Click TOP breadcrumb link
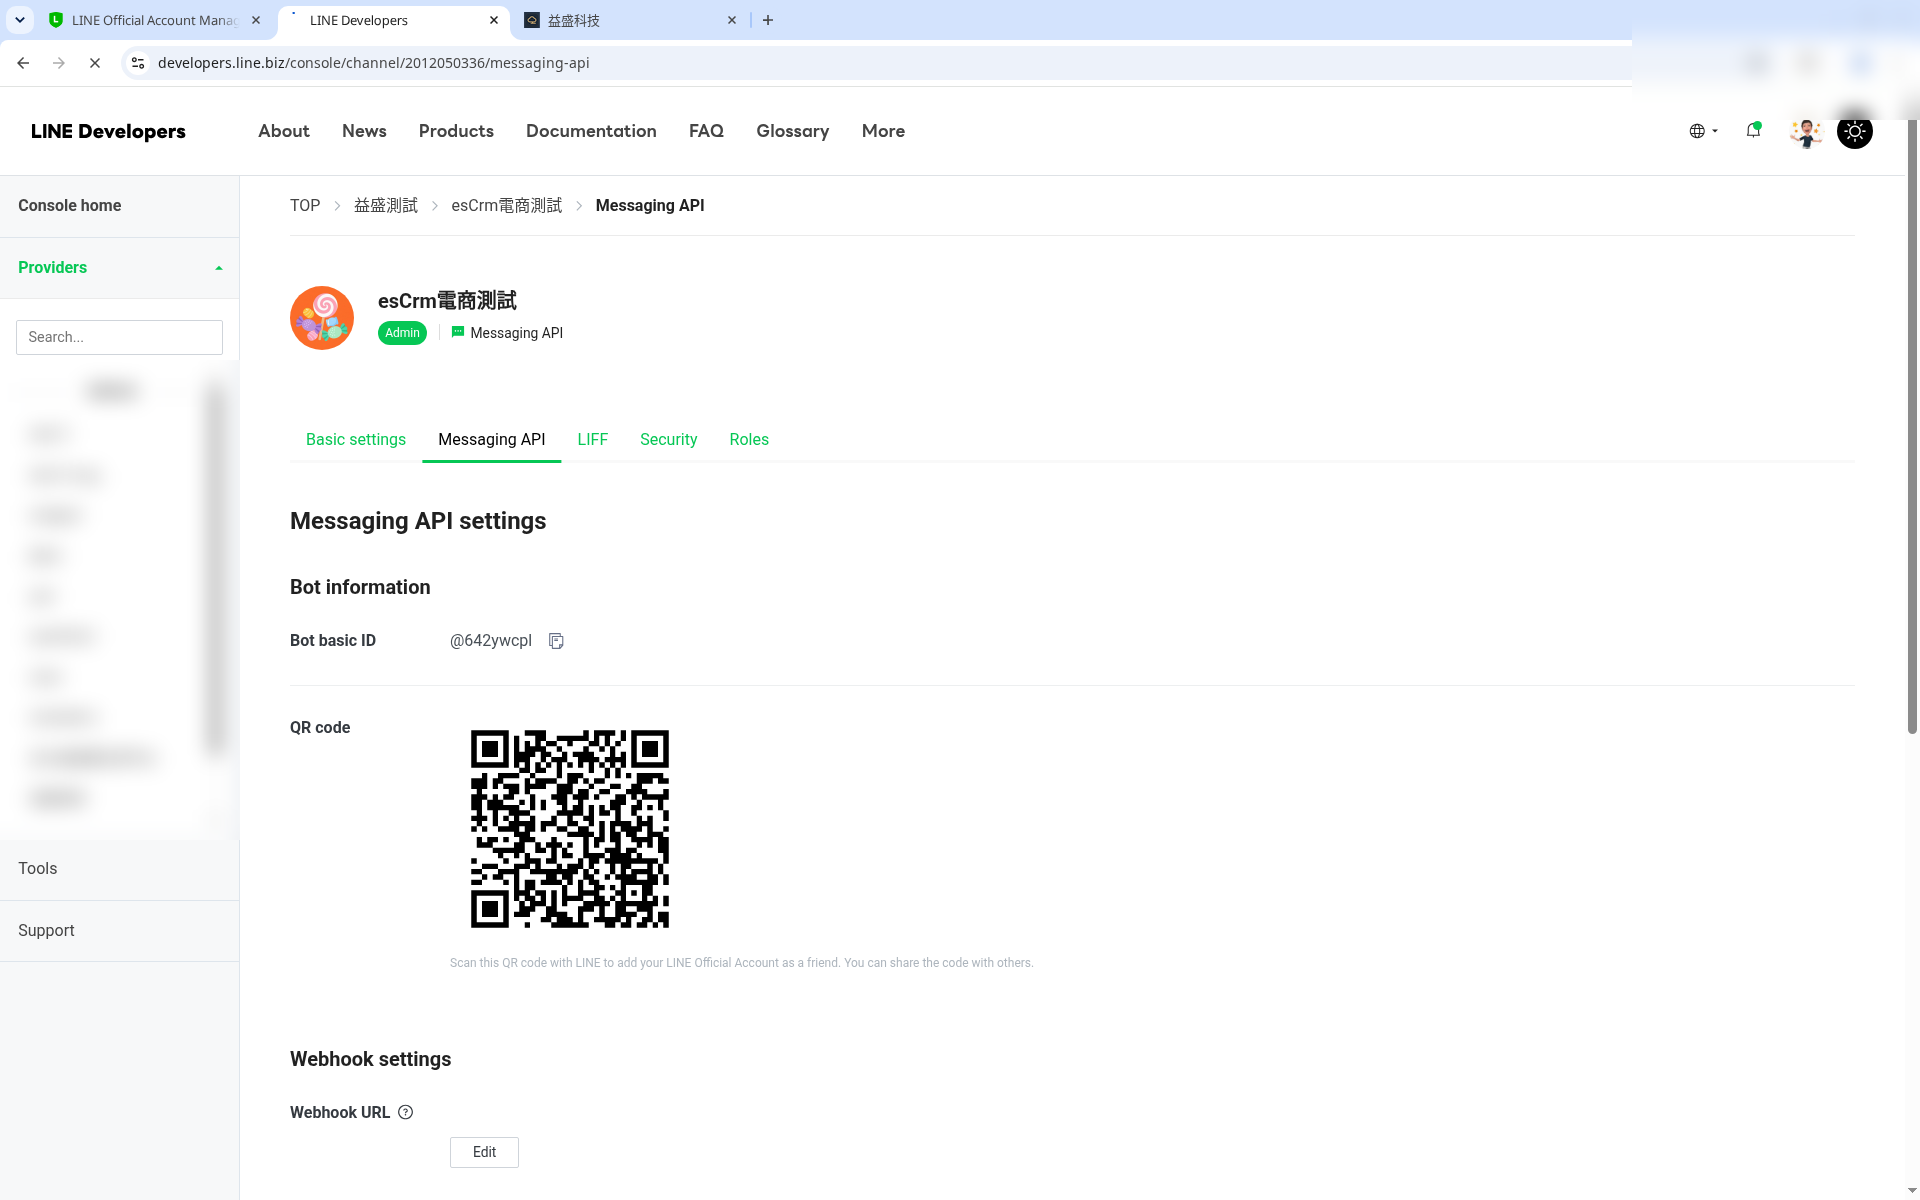The width and height of the screenshot is (1920, 1200). point(305,206)
